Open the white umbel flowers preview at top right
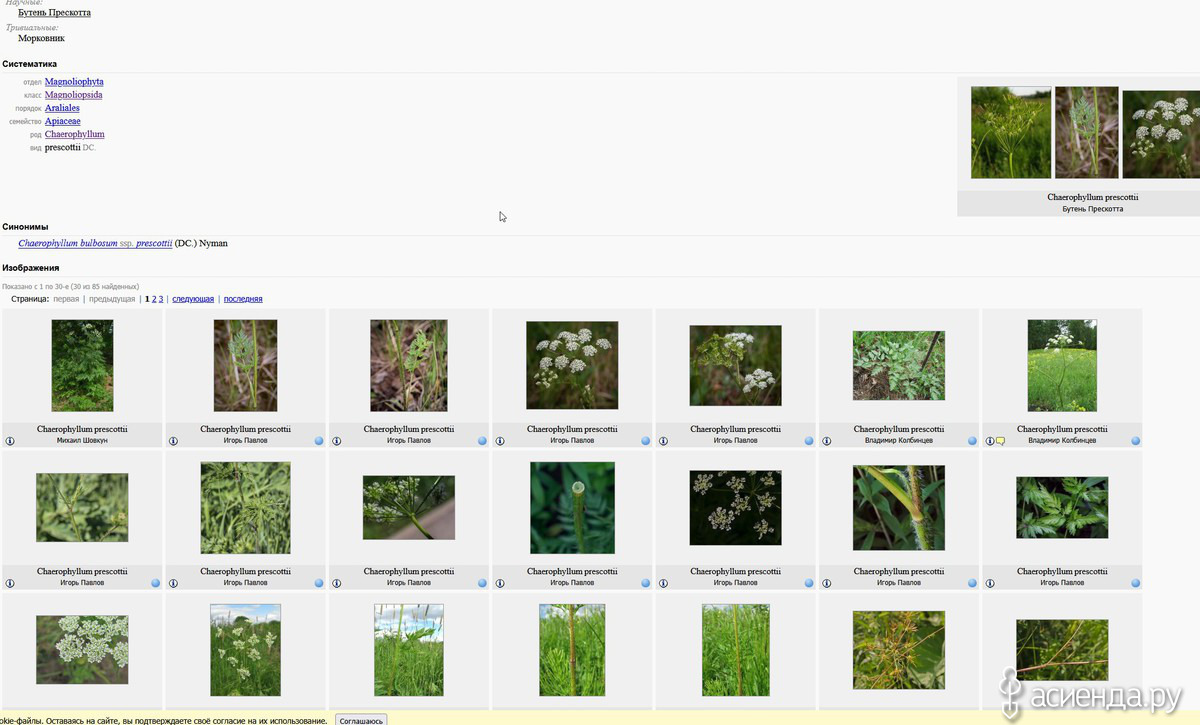1200x725 pixels. [x=1160, y=134]
